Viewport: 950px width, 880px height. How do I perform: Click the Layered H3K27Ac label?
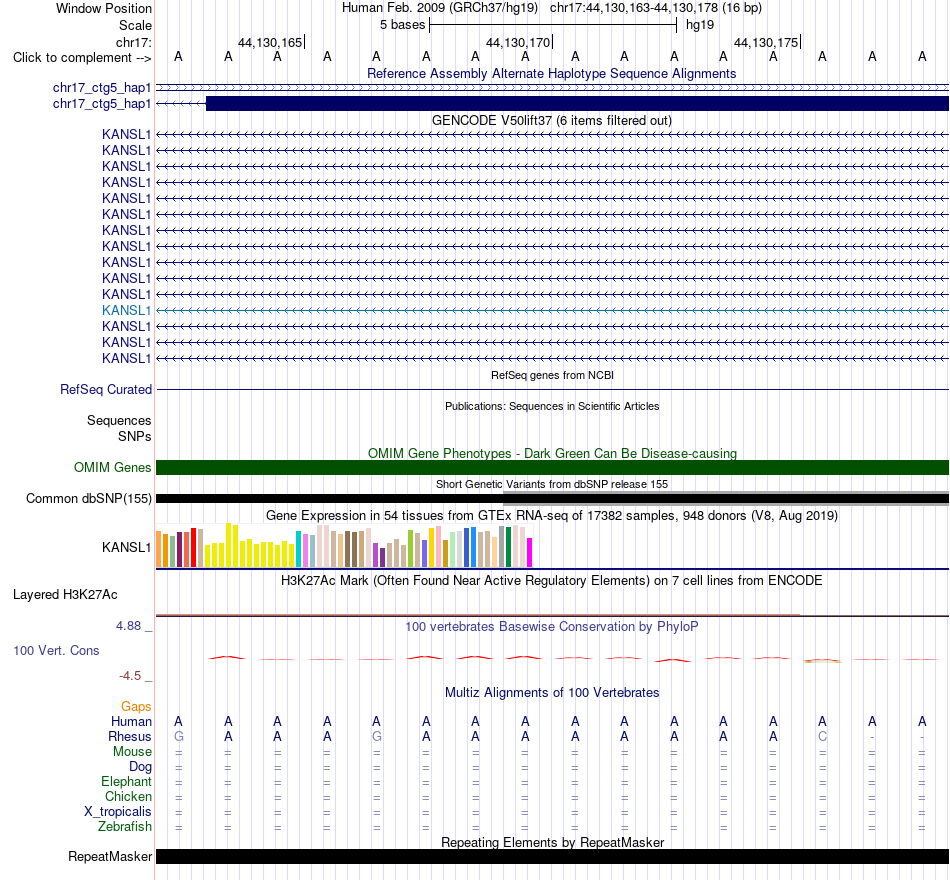coord(65,595)
